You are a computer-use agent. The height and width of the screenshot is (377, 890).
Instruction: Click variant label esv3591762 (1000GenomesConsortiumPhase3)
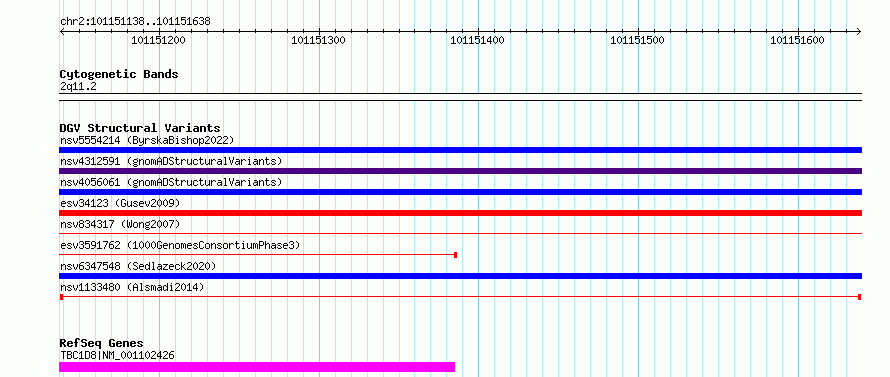[180, 245]
